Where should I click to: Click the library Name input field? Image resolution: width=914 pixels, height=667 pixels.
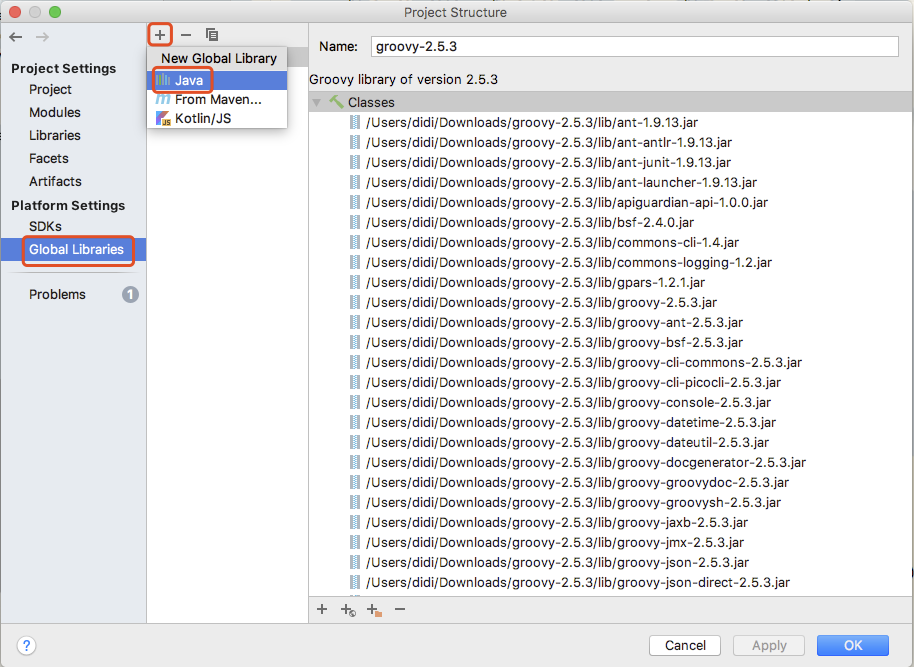coord(634,47)
